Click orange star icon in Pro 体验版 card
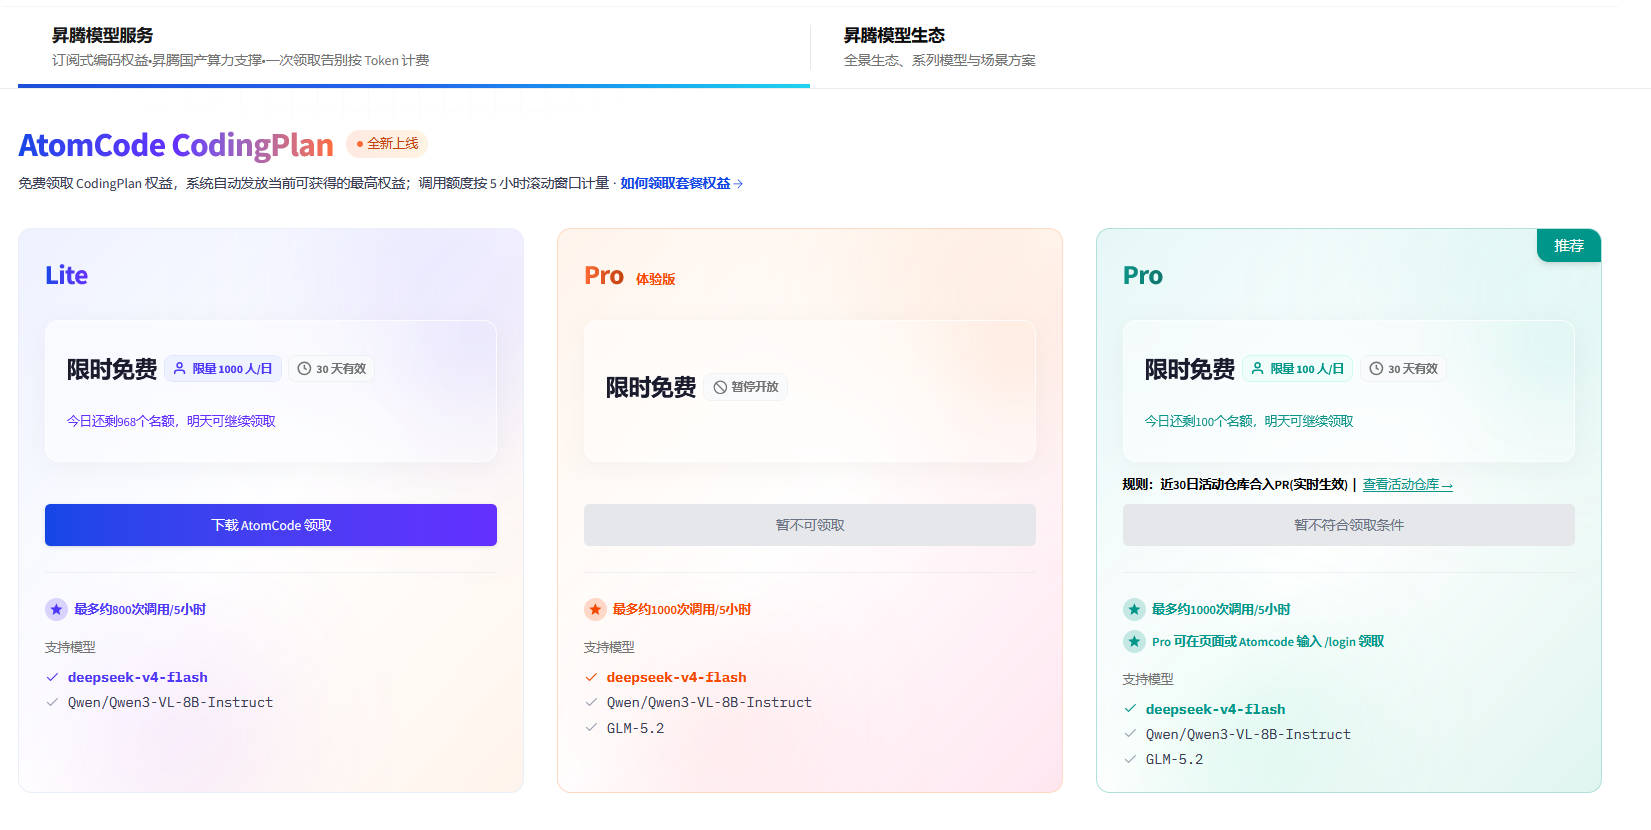 [595, 609]
